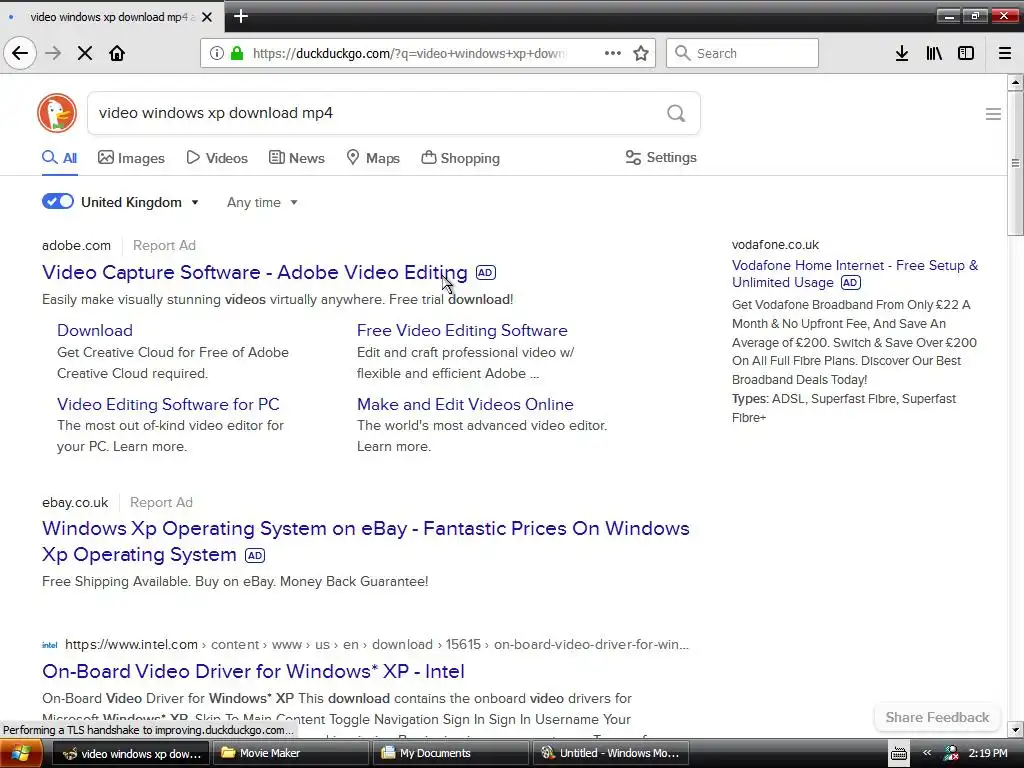Switch to Shopping results tab

coord(460,158)
